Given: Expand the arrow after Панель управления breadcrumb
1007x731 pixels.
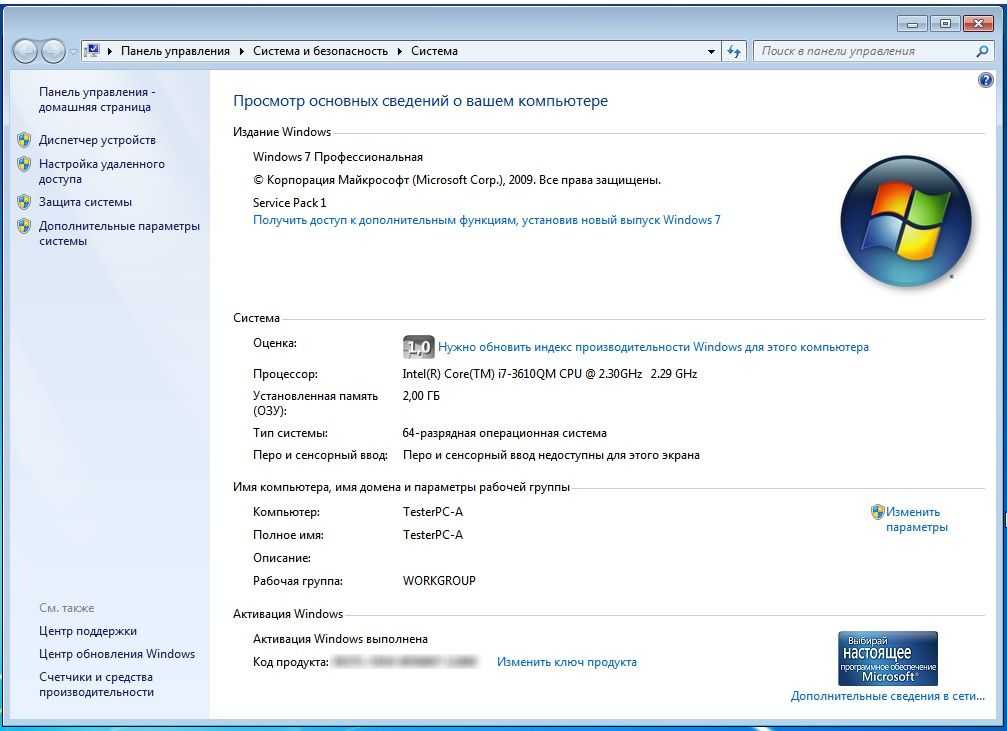Looking at the screenshot, I should click(241, 51).
